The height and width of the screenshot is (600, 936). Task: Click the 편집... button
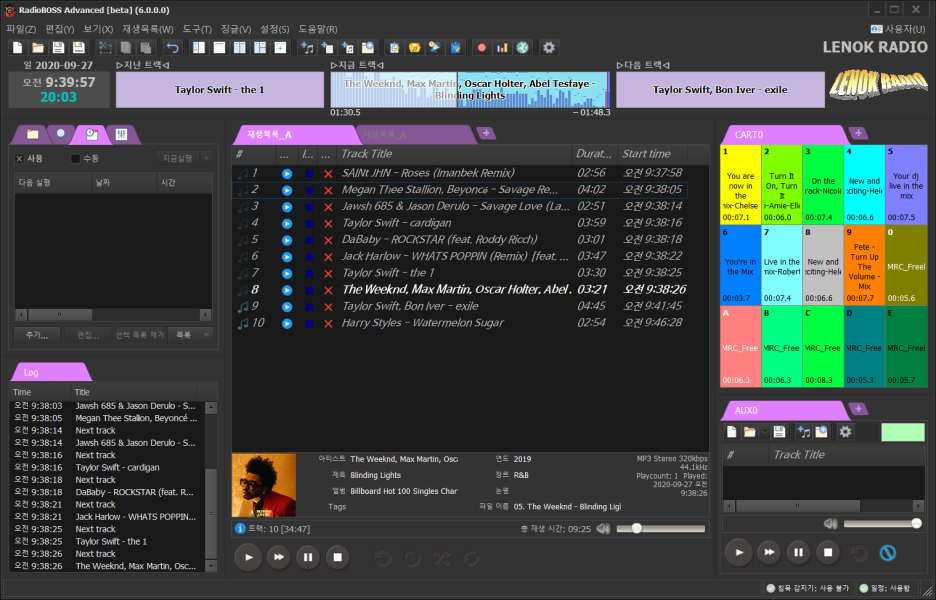point(88,335)
